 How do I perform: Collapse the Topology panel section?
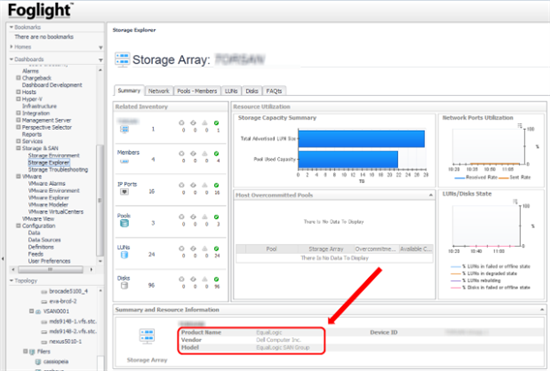tap(11, 281)
